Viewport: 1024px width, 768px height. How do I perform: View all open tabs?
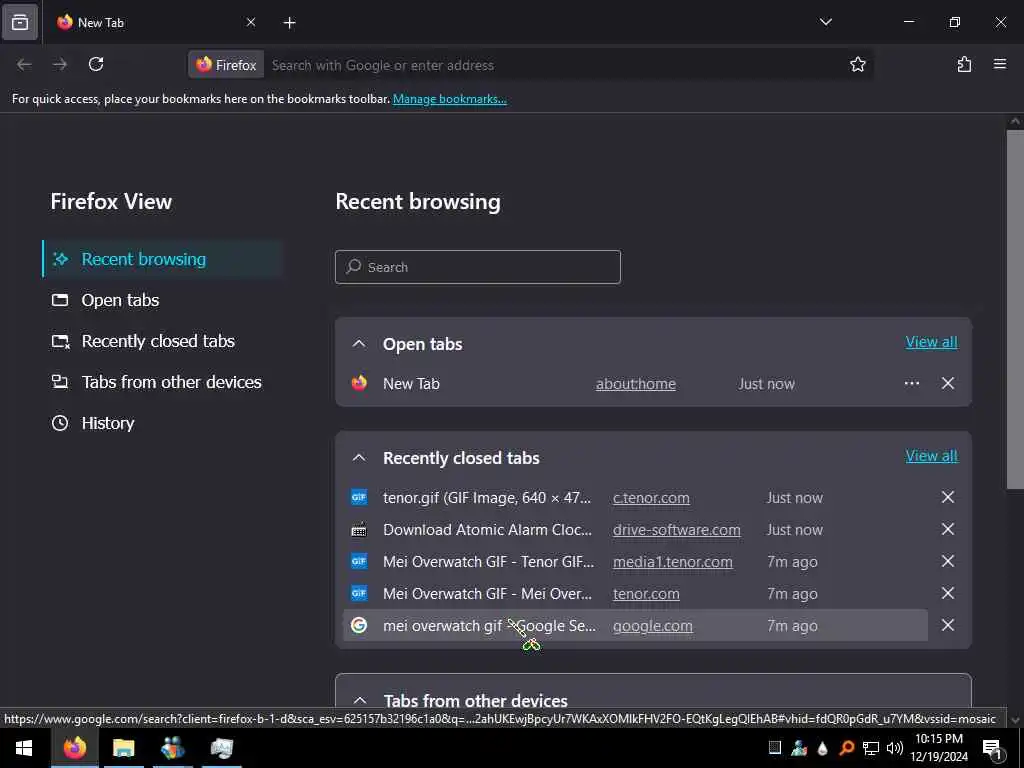point(931,342)
